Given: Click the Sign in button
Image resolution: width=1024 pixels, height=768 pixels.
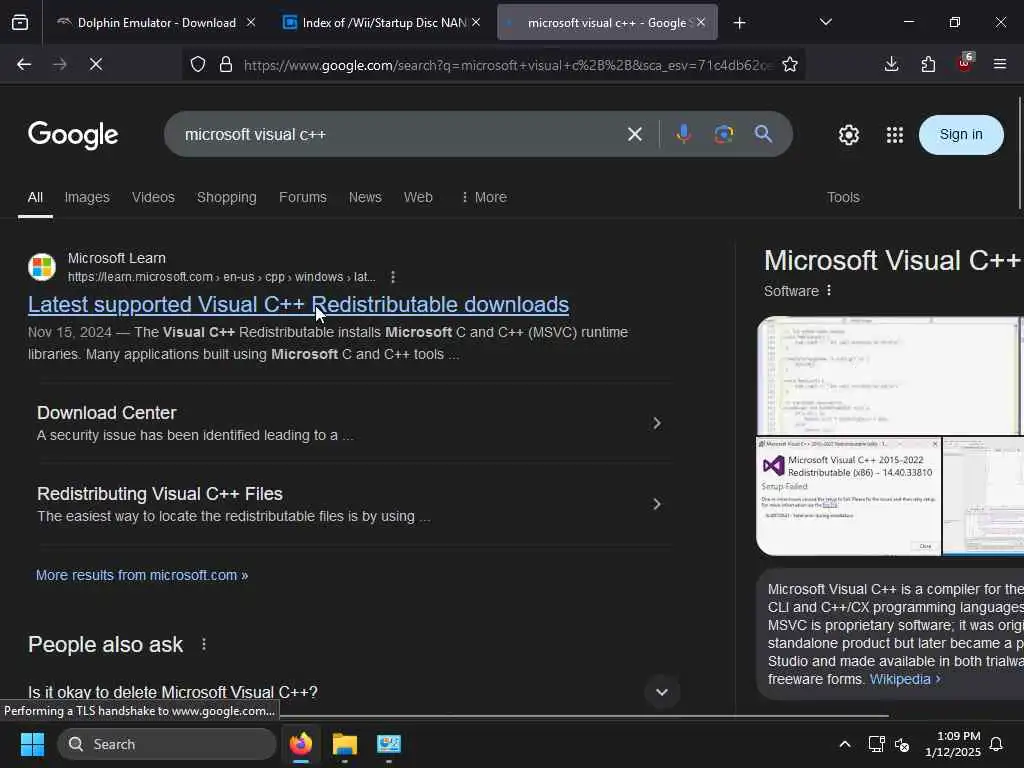Looking at the screenshot, I should [x=961, y=135].
